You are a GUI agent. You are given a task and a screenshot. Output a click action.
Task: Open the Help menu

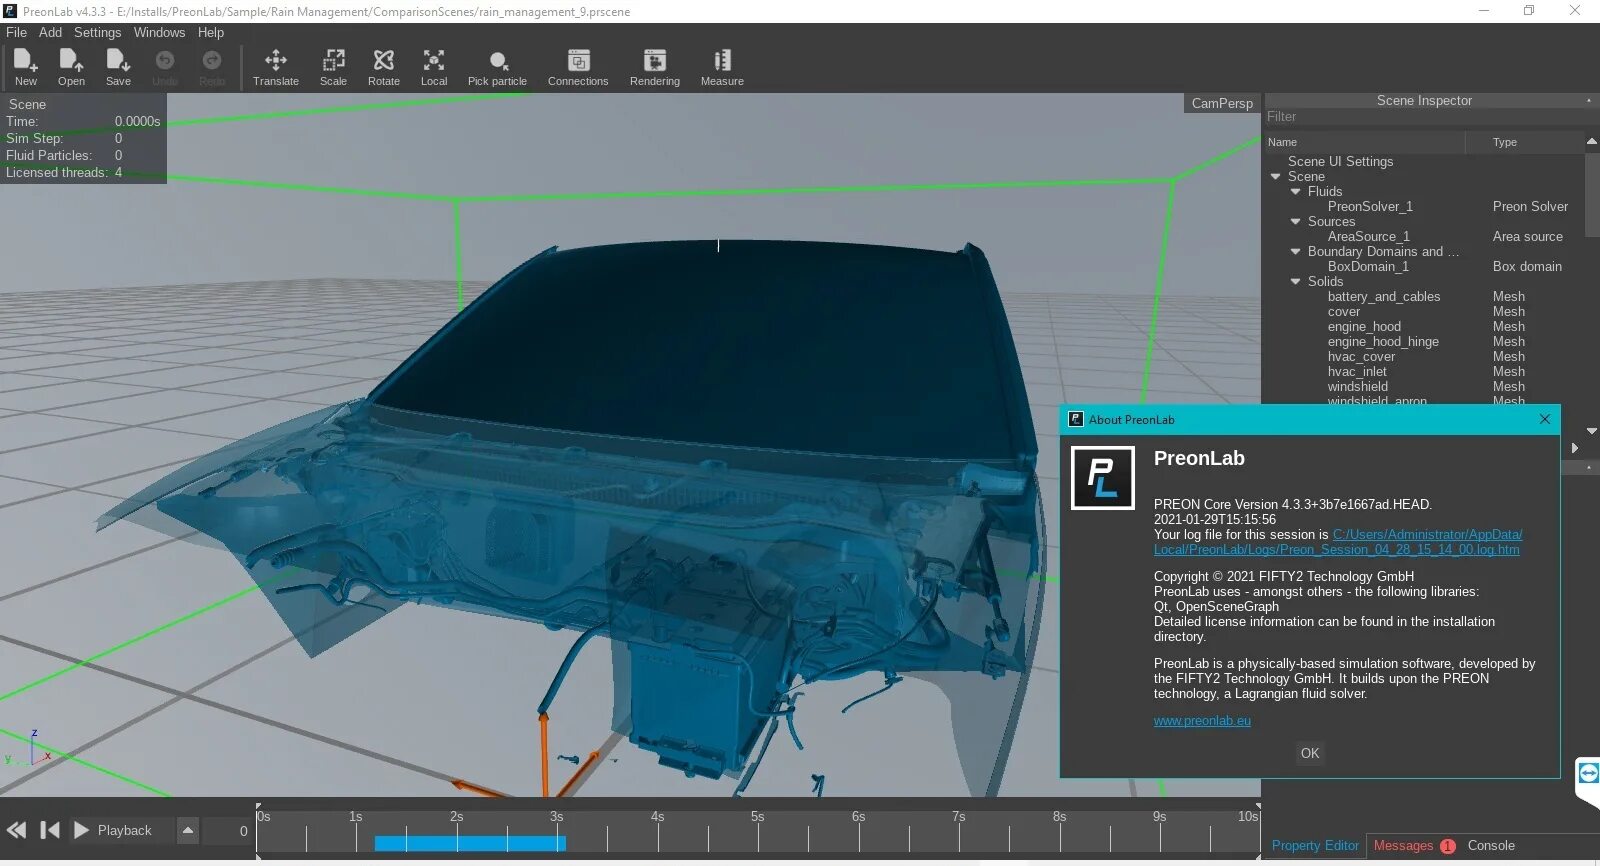[211, 32]
